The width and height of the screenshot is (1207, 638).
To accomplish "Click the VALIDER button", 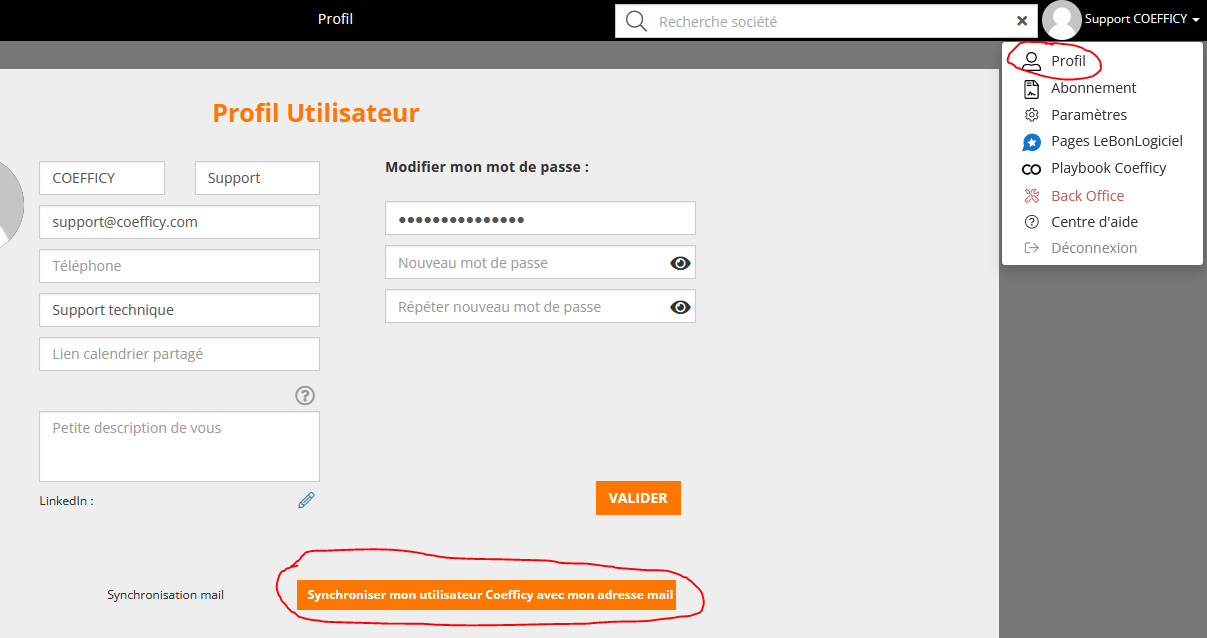I will coord(638,498).
